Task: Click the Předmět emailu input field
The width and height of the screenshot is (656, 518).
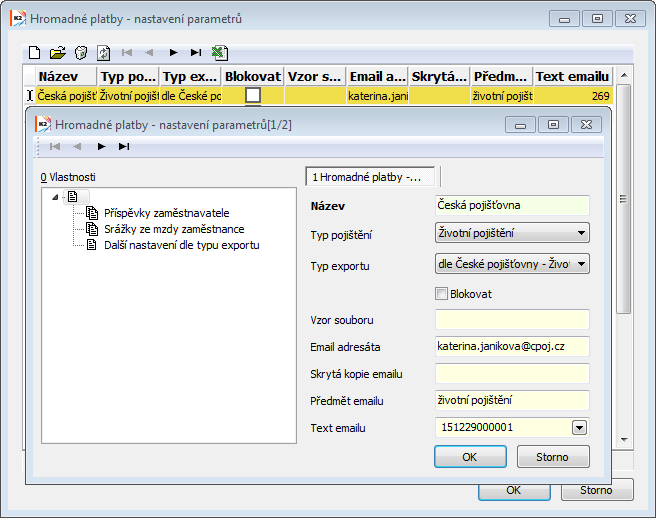Action: (x=512, y=400)
